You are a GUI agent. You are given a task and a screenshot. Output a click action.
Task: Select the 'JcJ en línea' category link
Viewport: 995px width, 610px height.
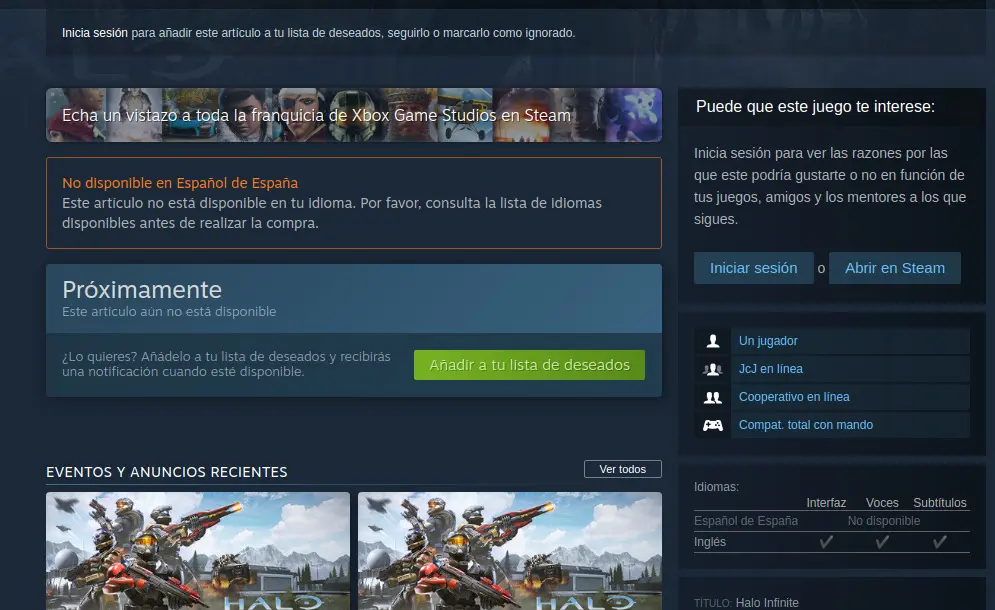pyautogui.click(x=770, y=369)
